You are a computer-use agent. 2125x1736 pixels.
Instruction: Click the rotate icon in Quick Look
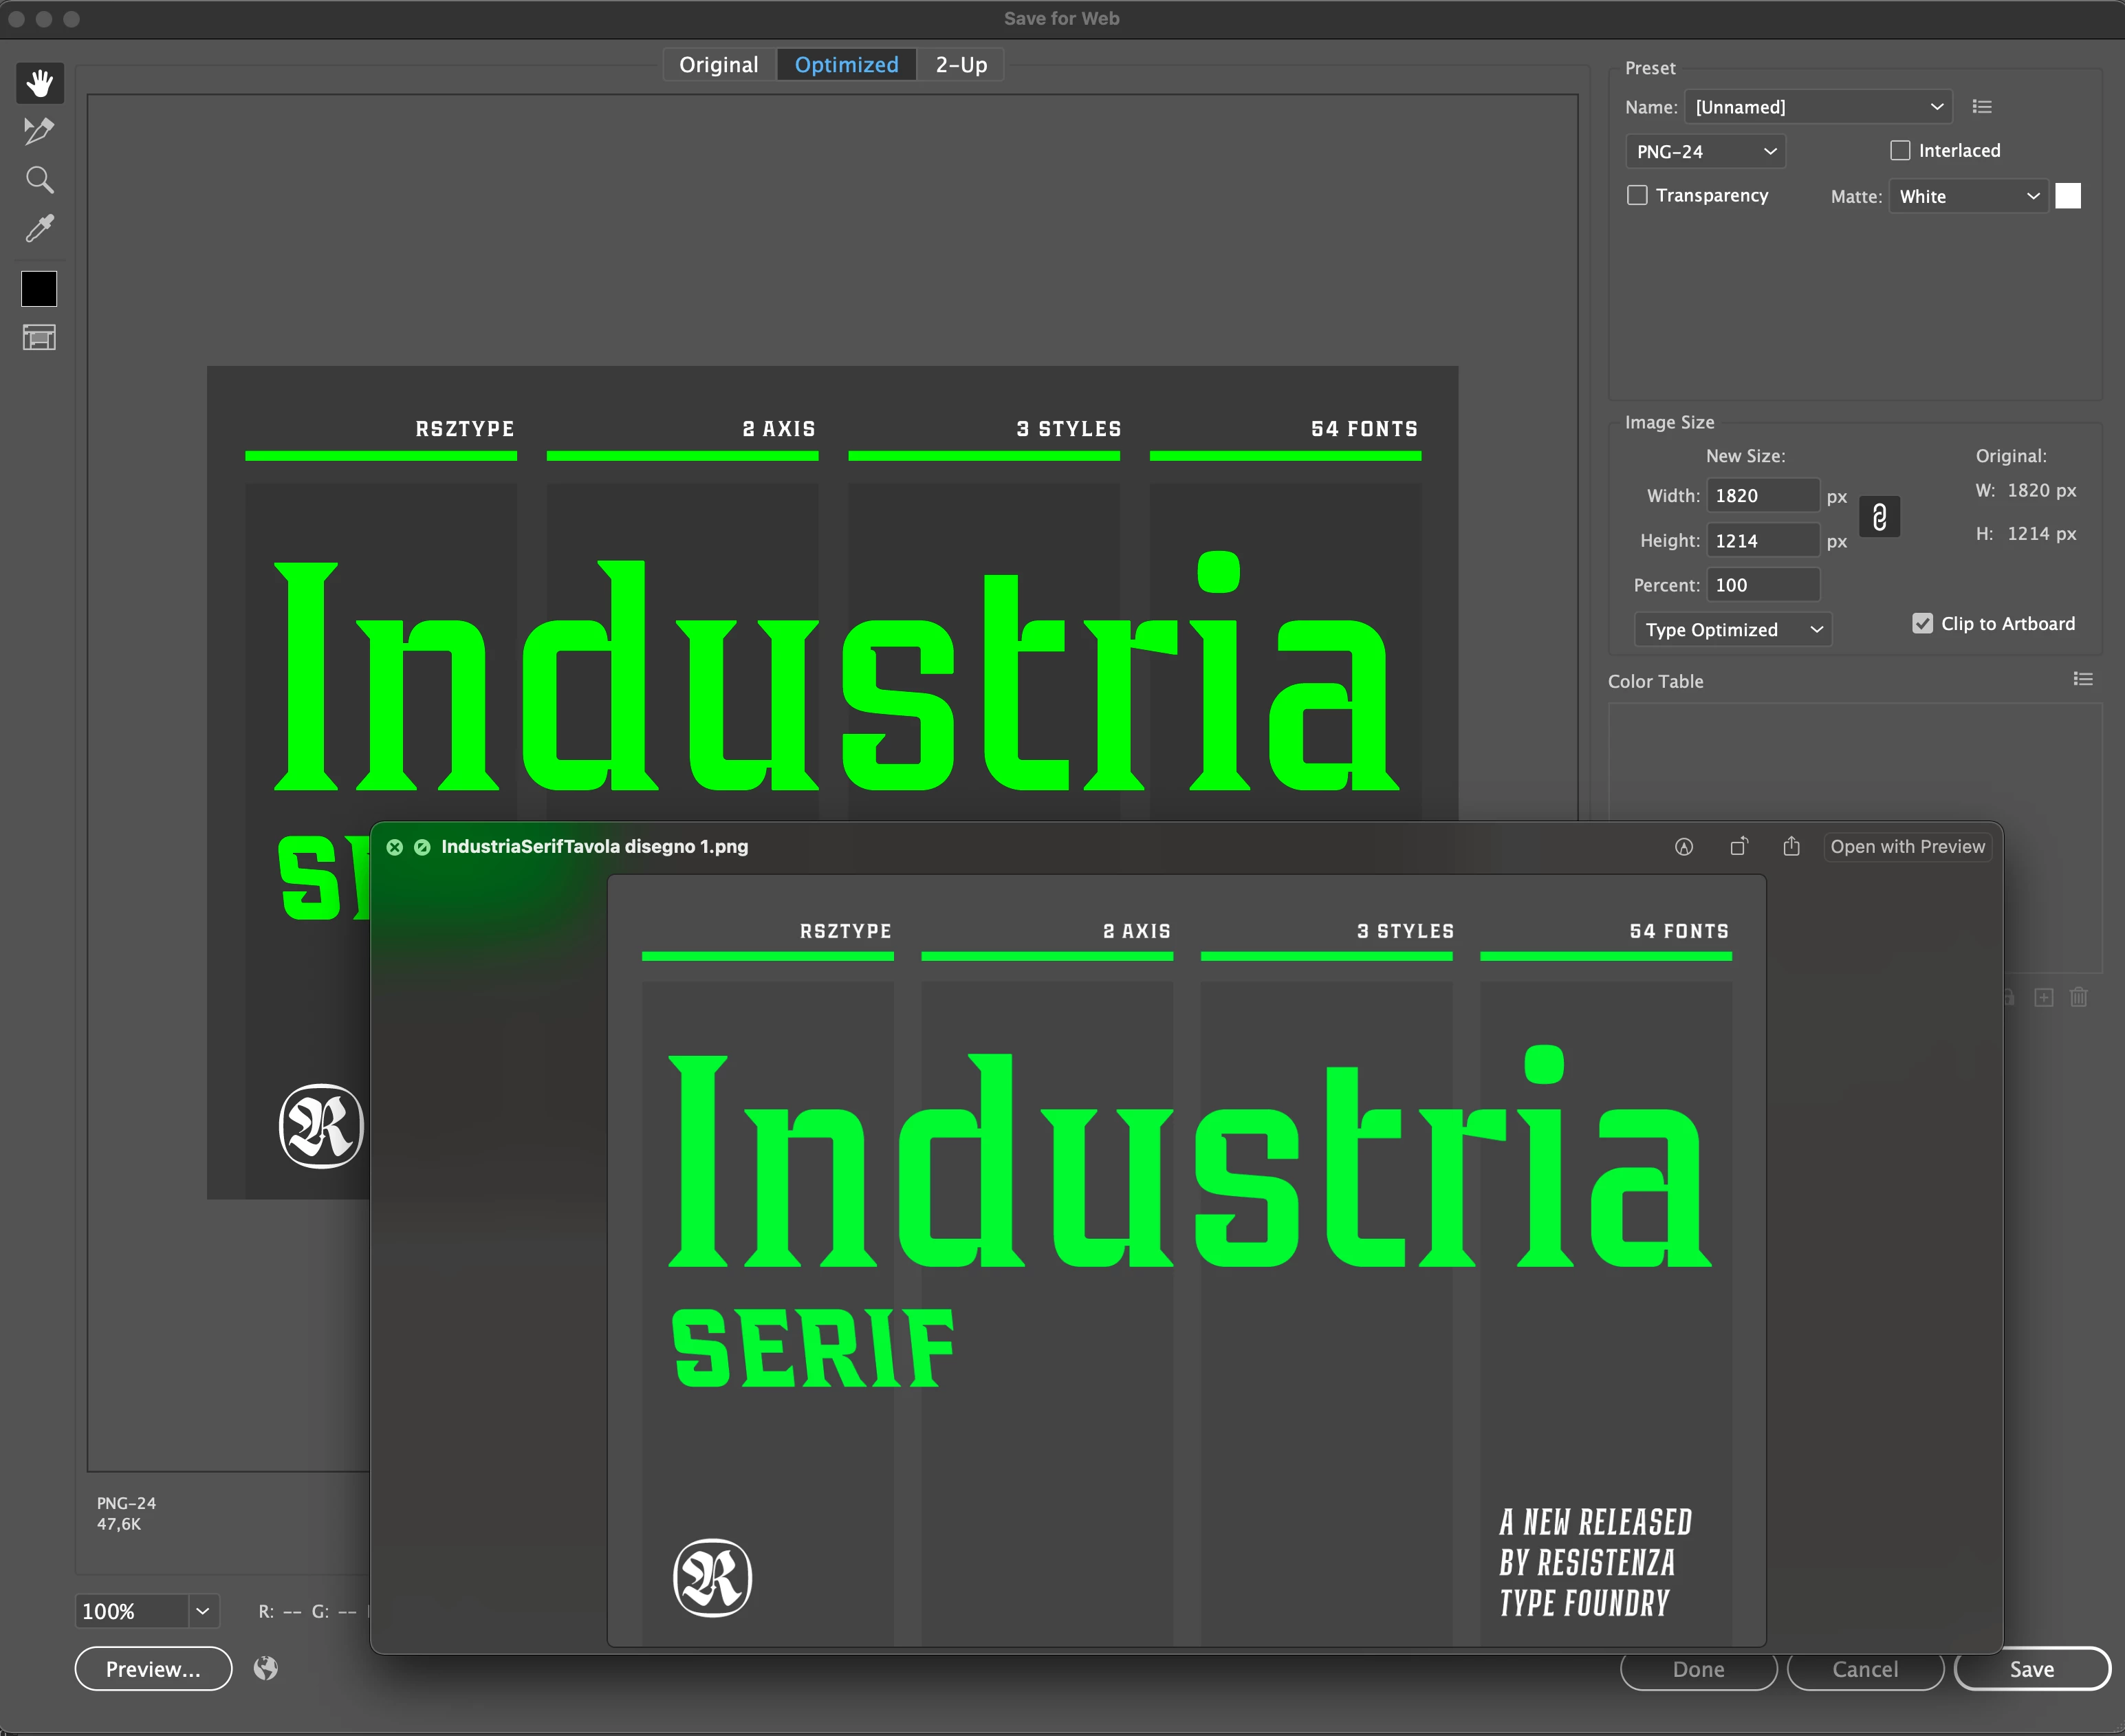pos(1739,847)
